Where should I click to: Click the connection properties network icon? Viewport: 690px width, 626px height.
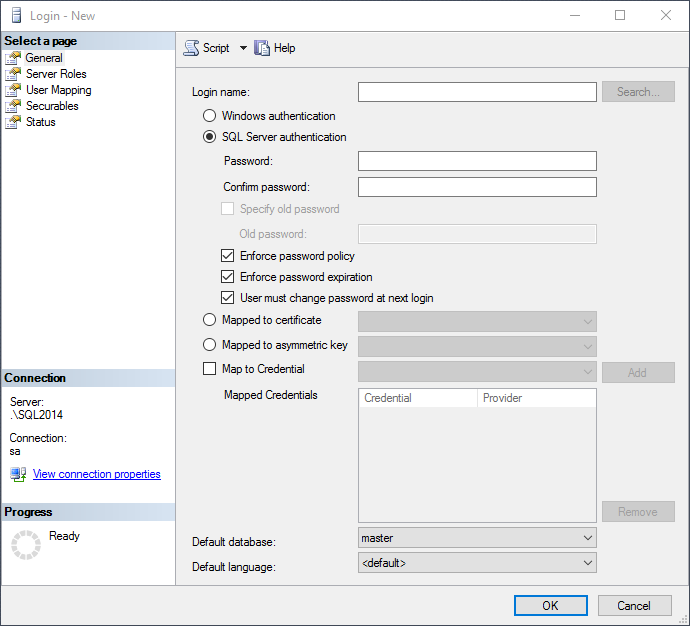[18, 474]
